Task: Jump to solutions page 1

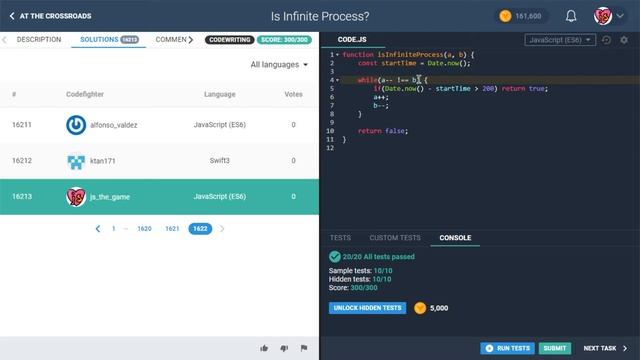Action: [113, 229]
